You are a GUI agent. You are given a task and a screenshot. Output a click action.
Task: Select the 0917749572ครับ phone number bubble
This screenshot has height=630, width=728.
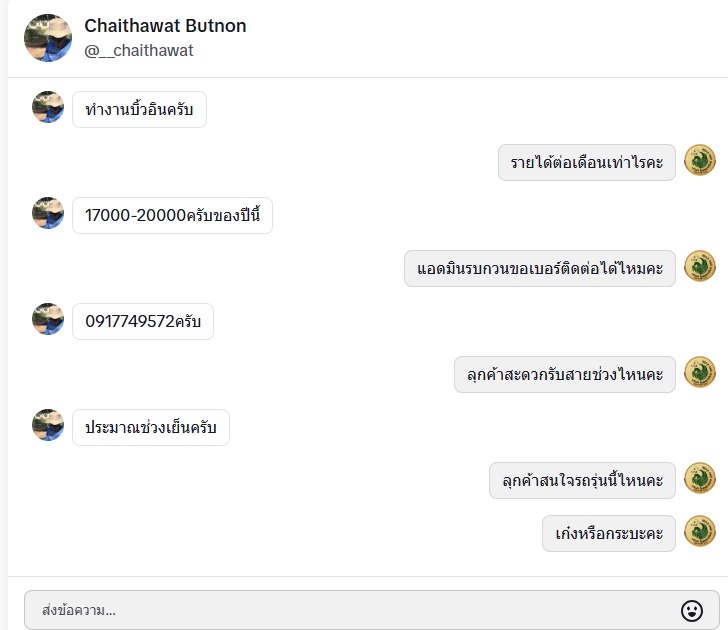pos(143,321)
